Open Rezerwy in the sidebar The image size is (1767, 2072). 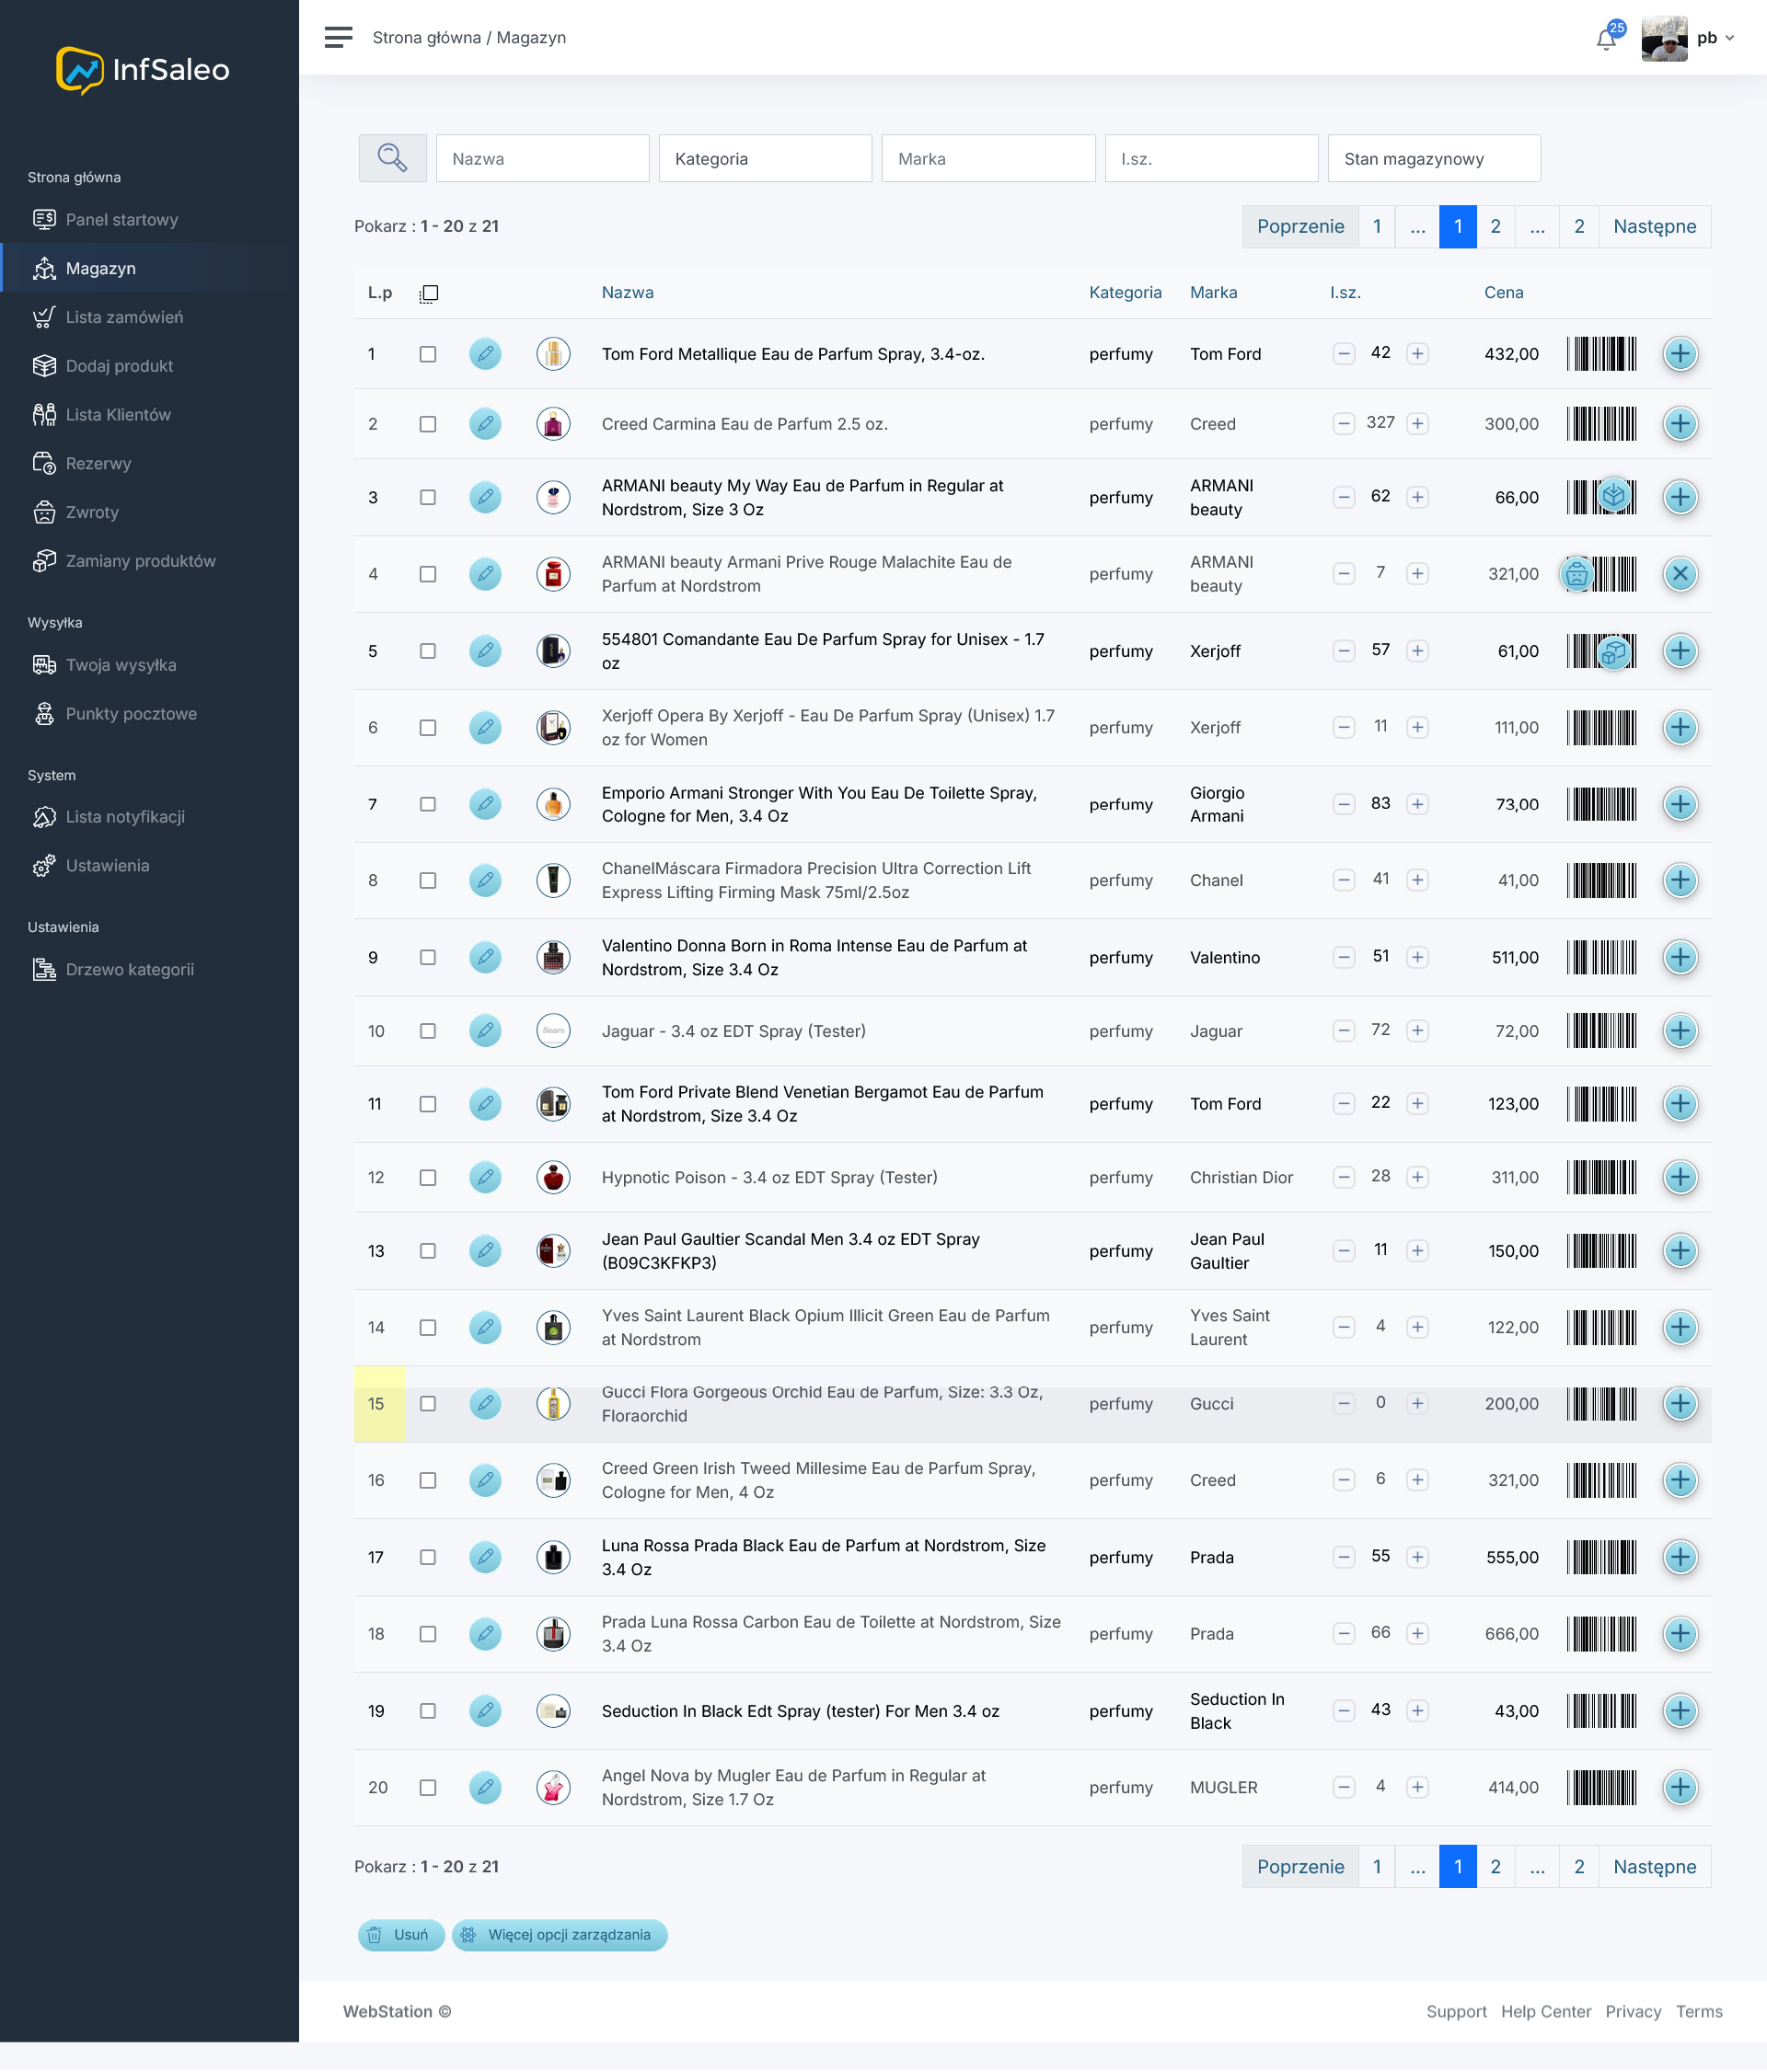[x=98, y=464]
